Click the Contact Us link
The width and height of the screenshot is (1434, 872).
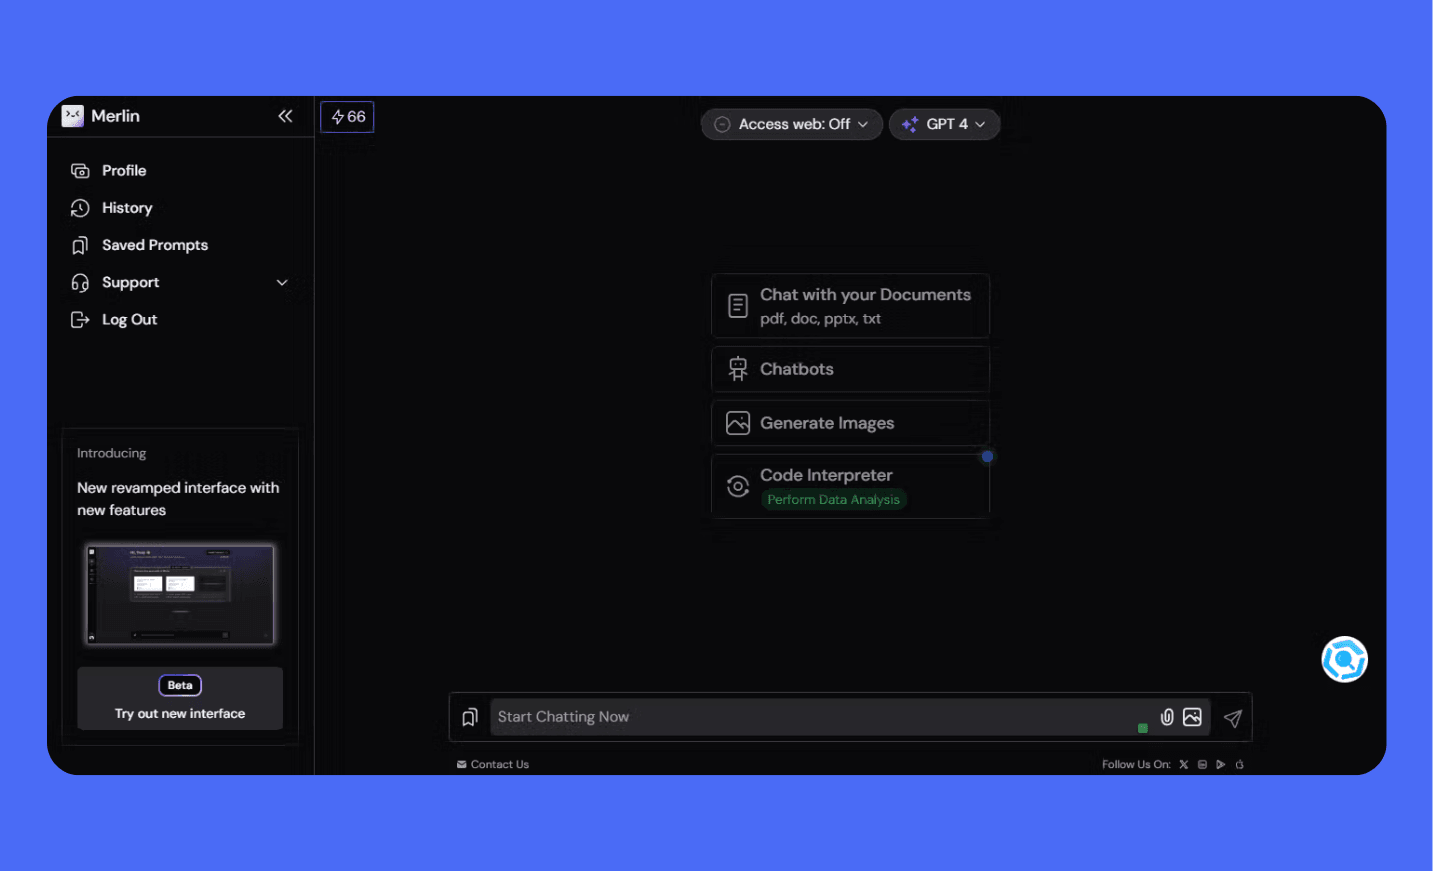[493, 765]
